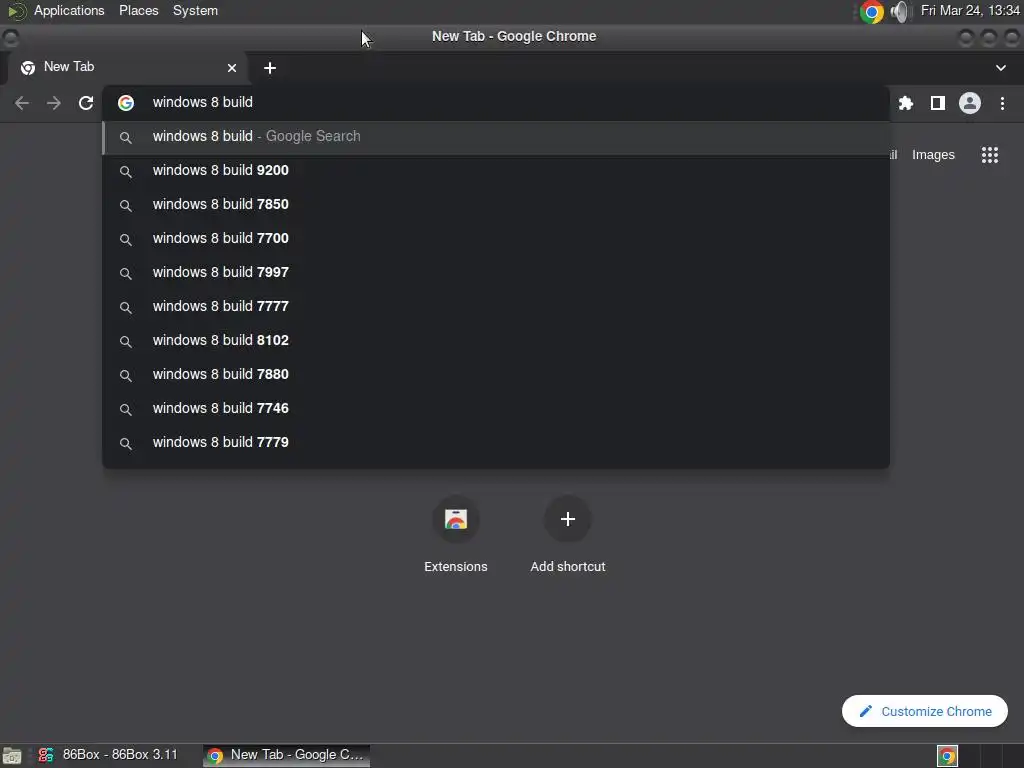This screenshot has height=768, width=1024.
Task: Go forward using the forward arrow
Action: 54,103
